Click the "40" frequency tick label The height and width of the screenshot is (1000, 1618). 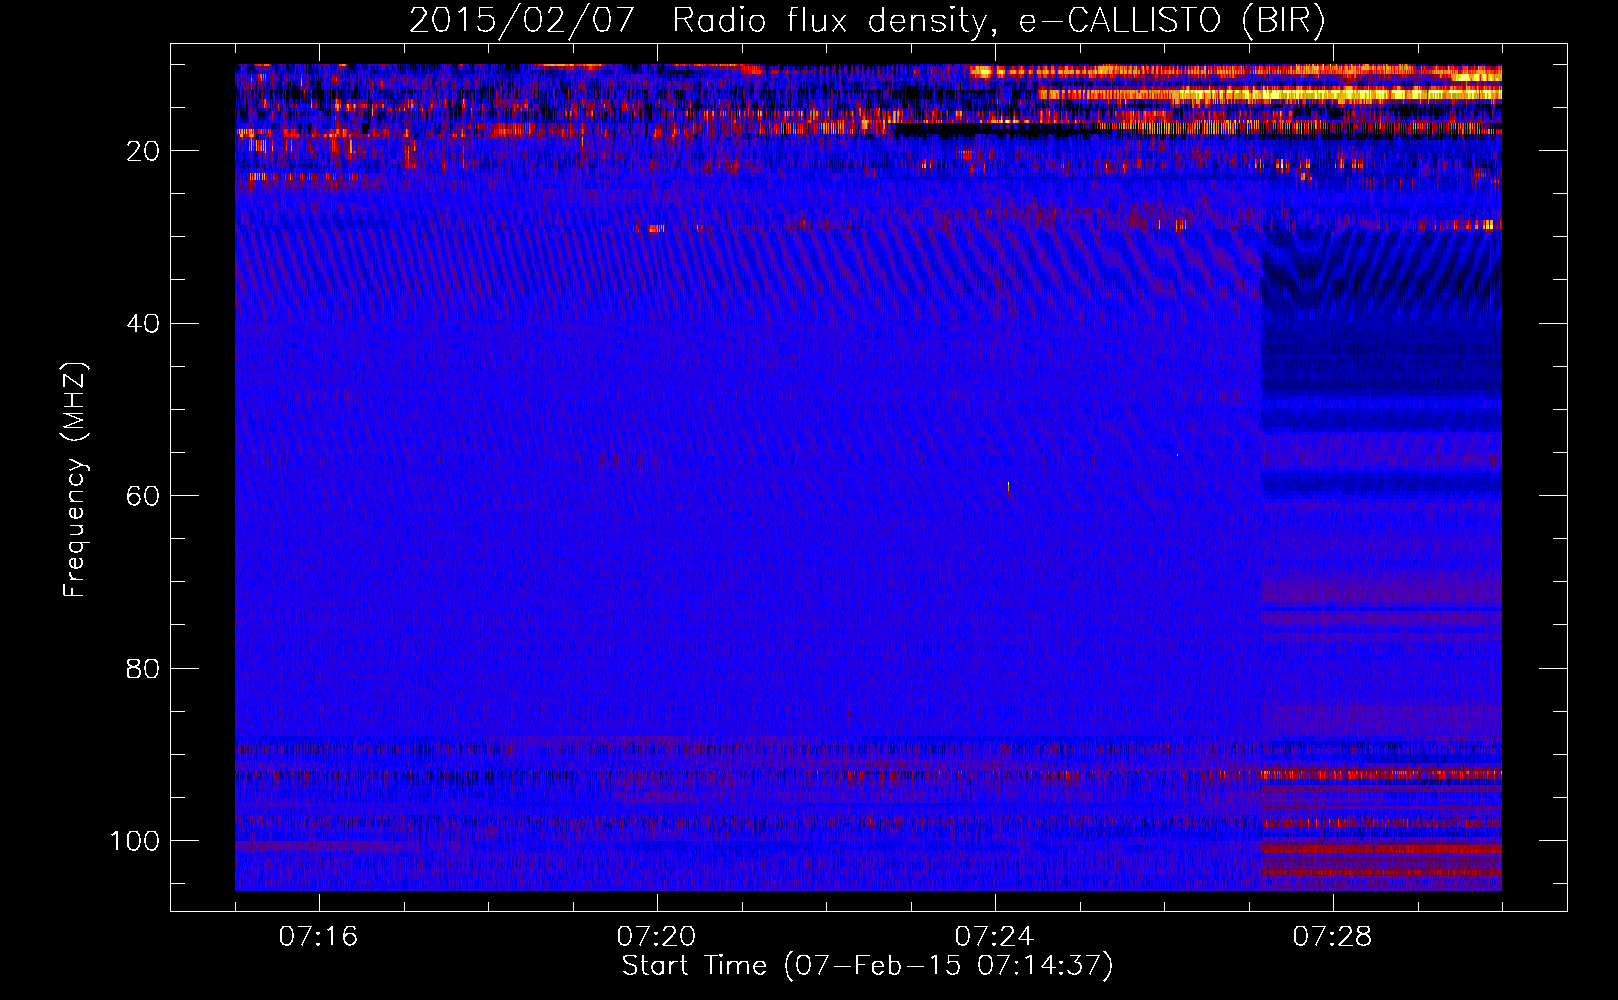pos(143,324)
